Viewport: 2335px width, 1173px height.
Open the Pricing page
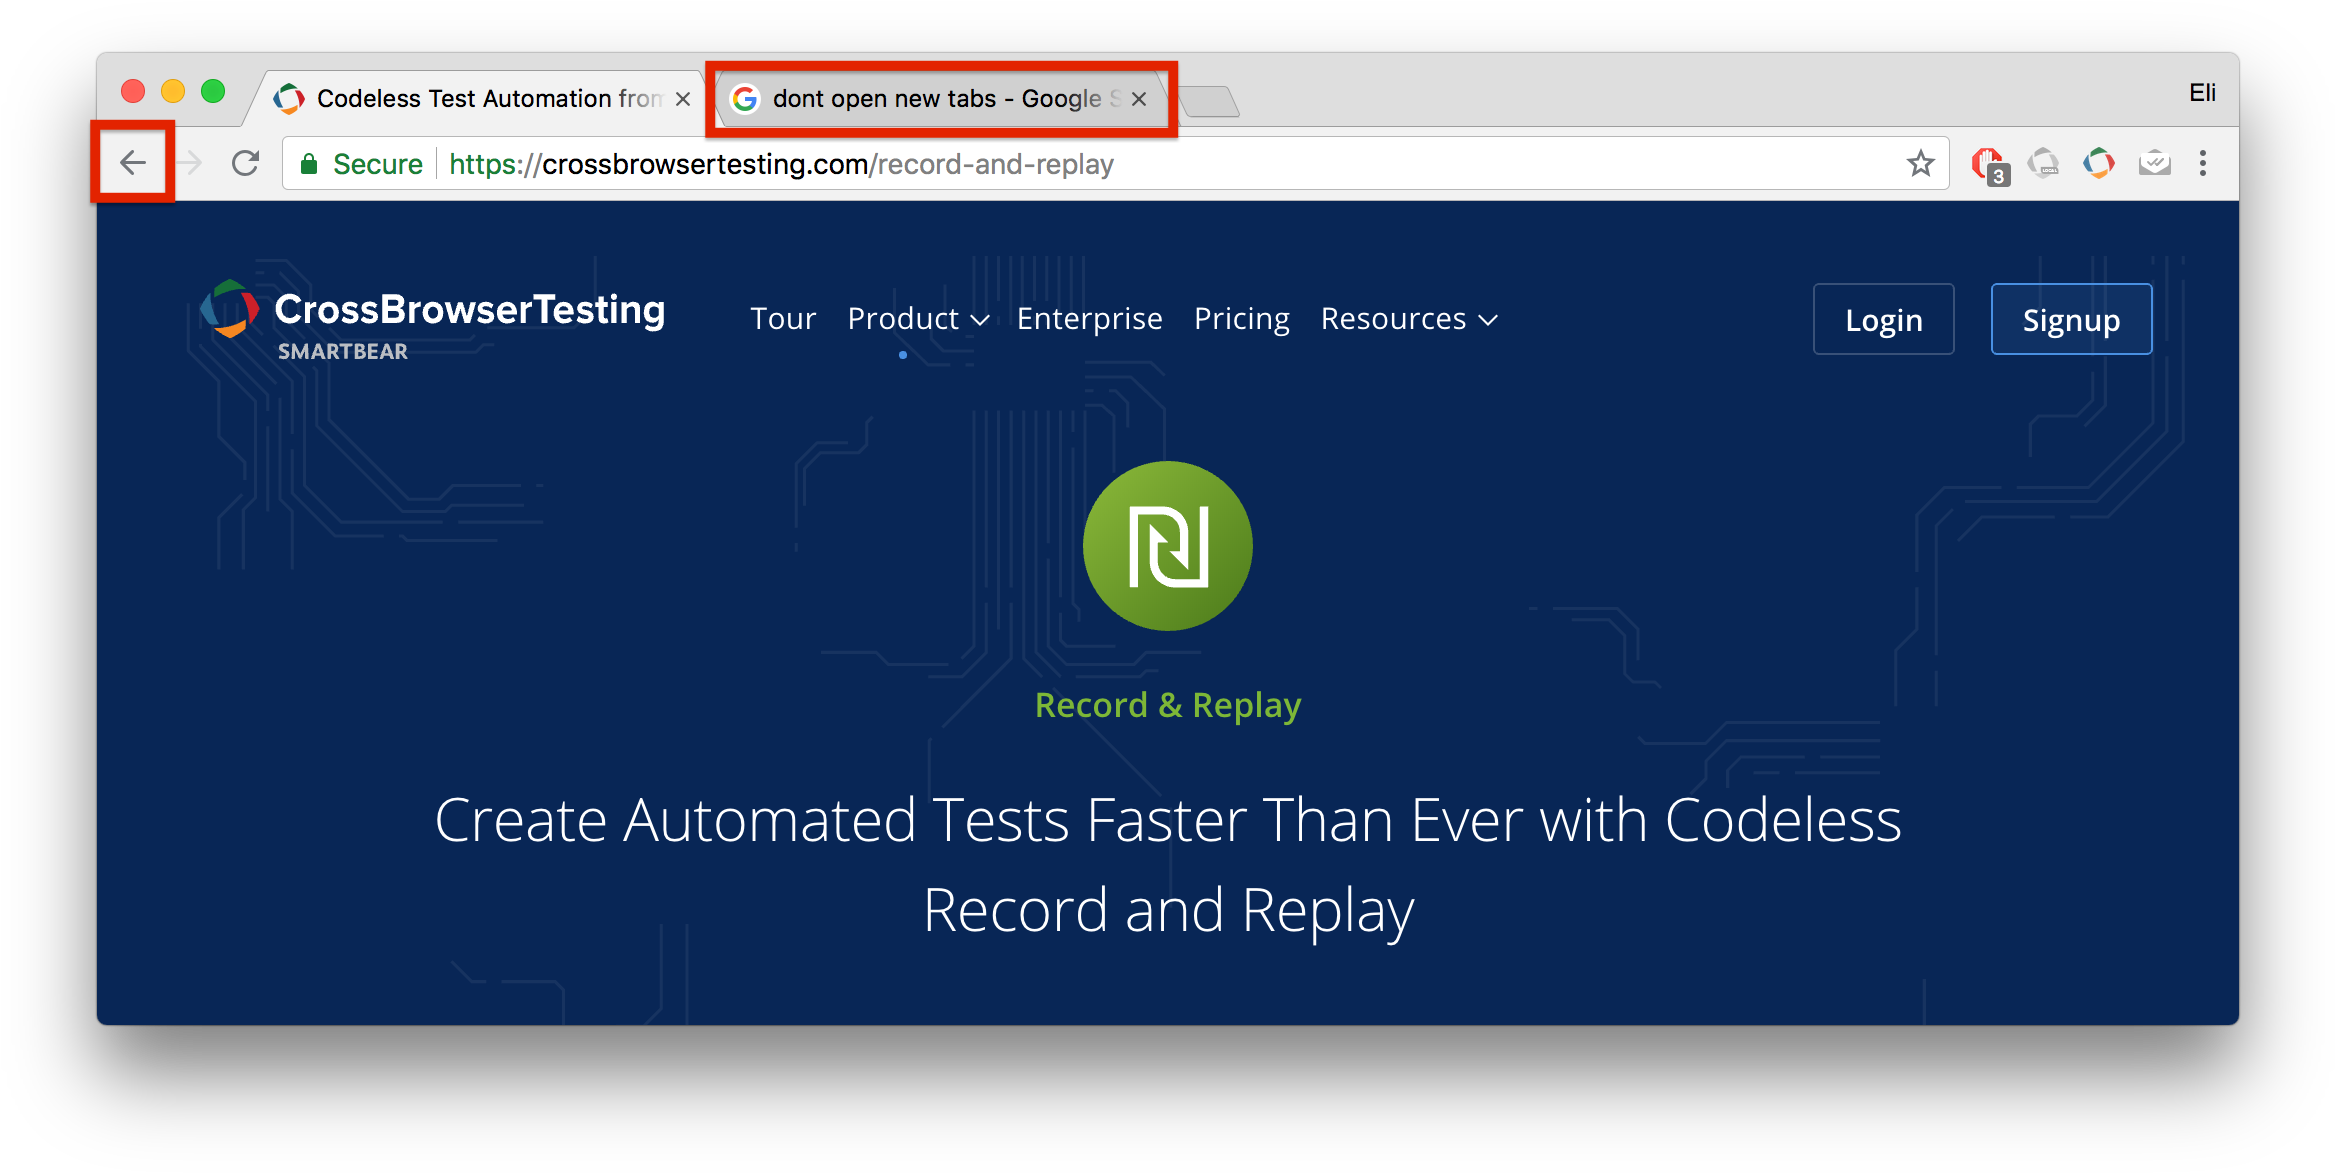[1241, 319]
